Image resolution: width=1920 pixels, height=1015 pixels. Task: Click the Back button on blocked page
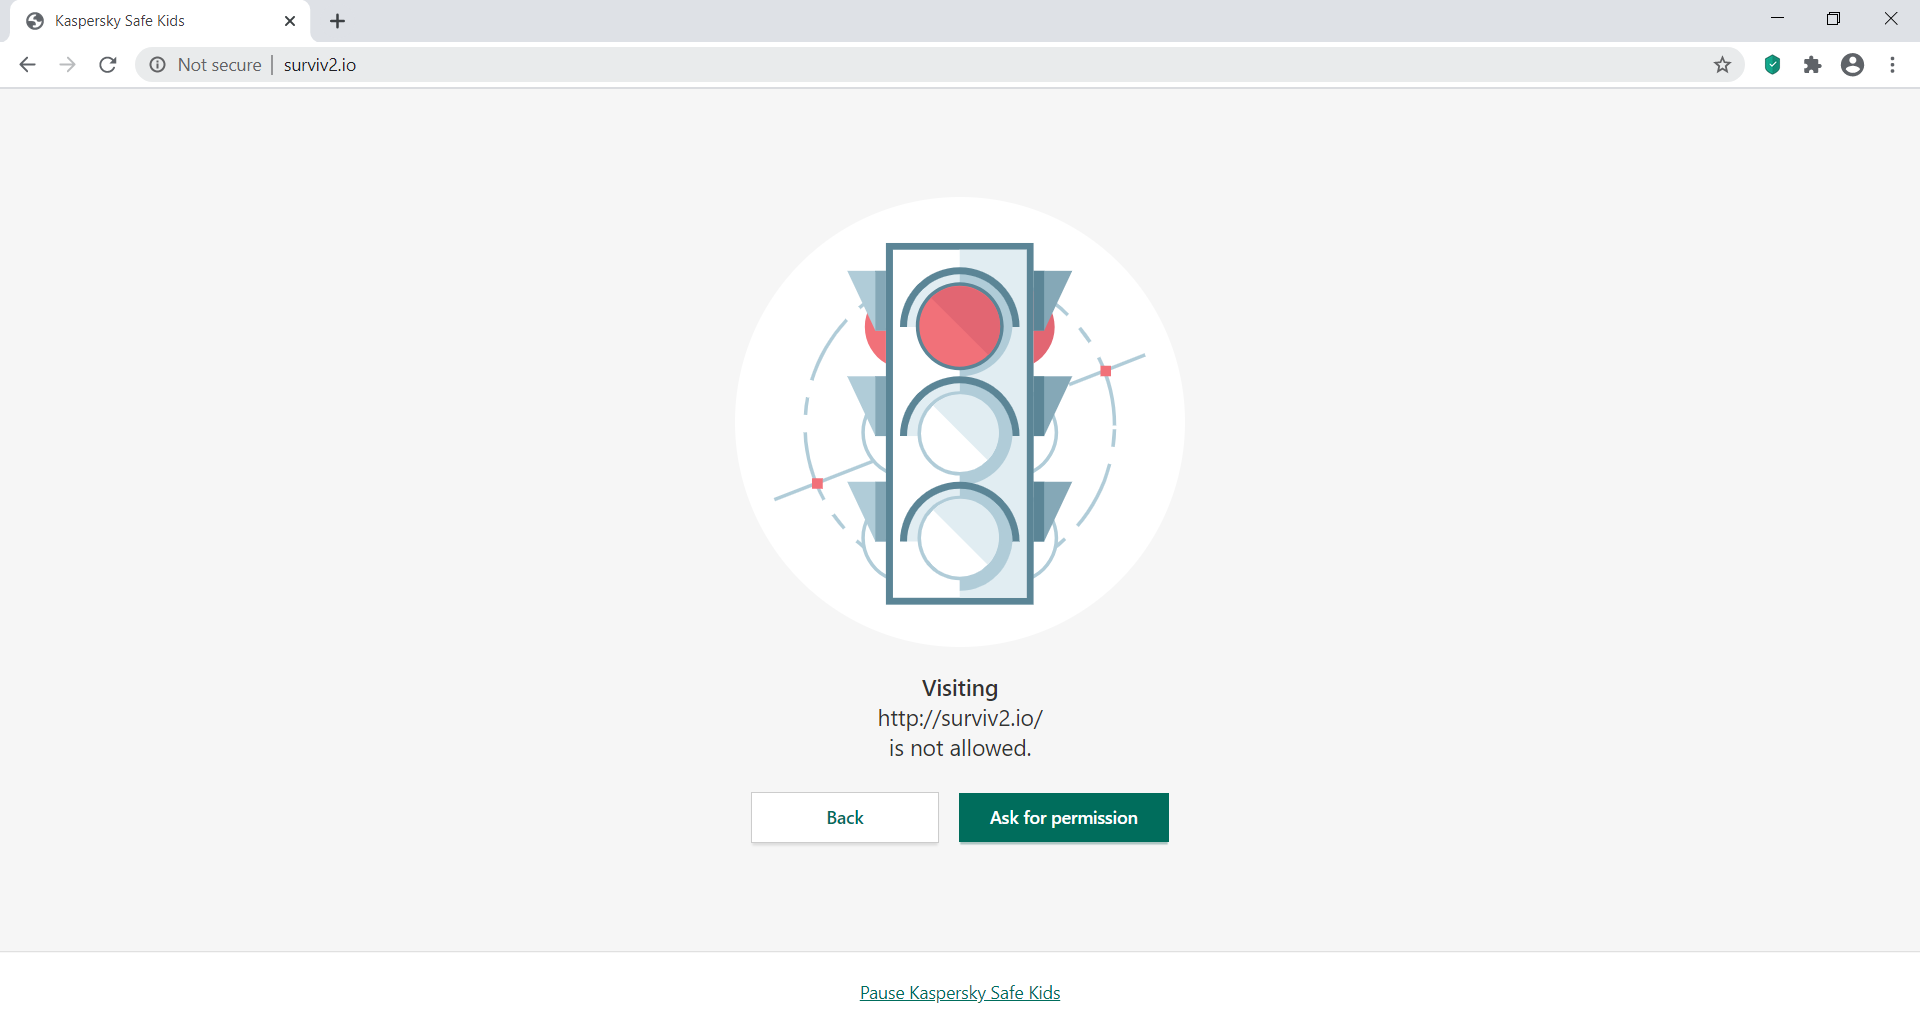click(x=845, y=818)
